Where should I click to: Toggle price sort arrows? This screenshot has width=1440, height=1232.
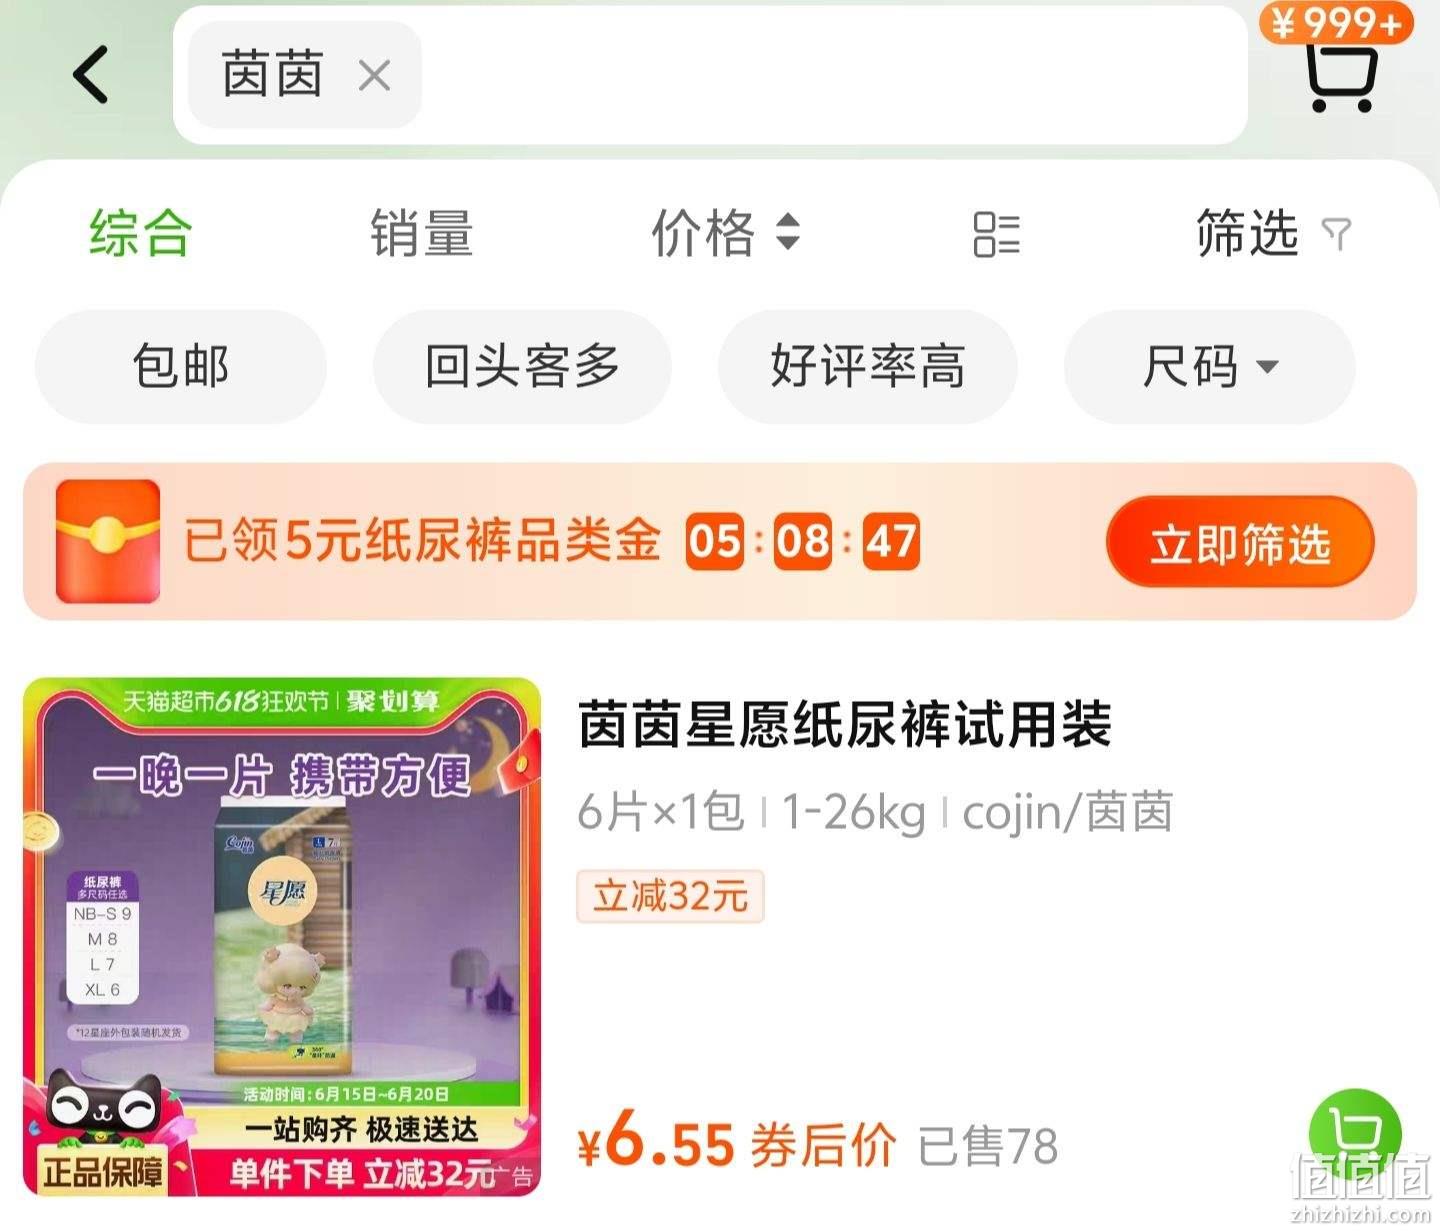click(788, 232)
